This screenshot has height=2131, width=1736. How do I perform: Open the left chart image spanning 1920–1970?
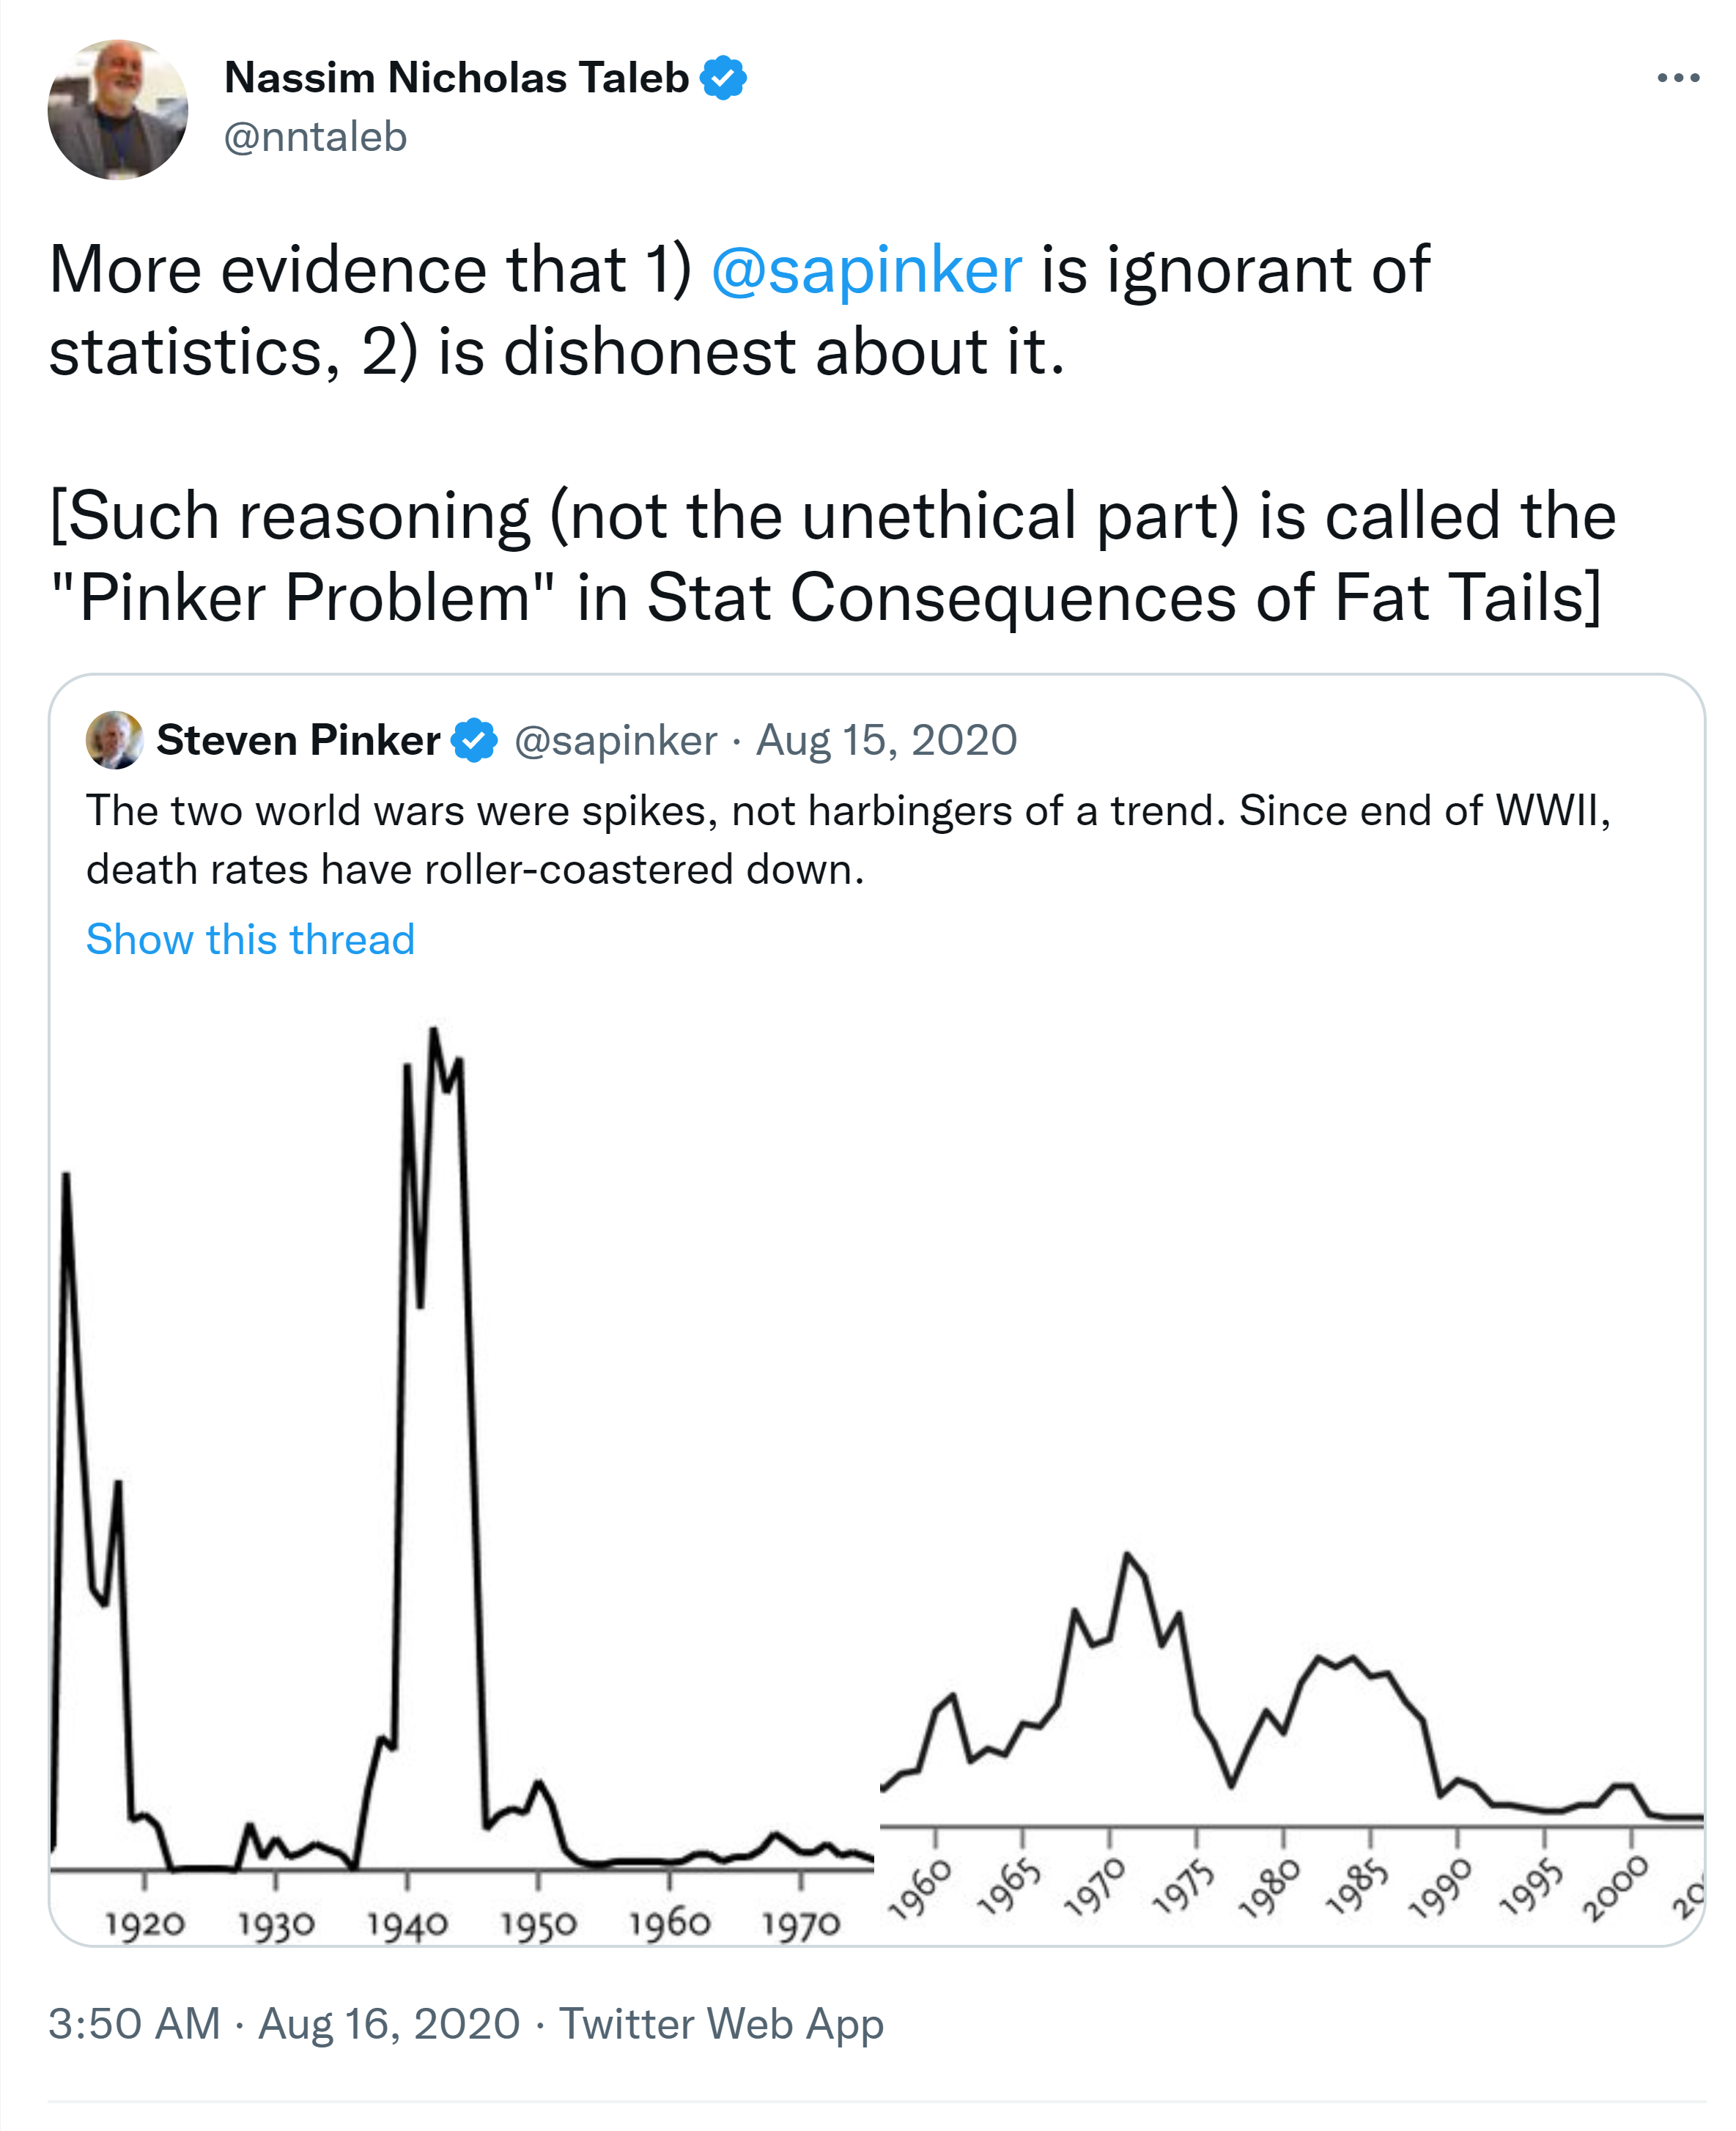460,1500
